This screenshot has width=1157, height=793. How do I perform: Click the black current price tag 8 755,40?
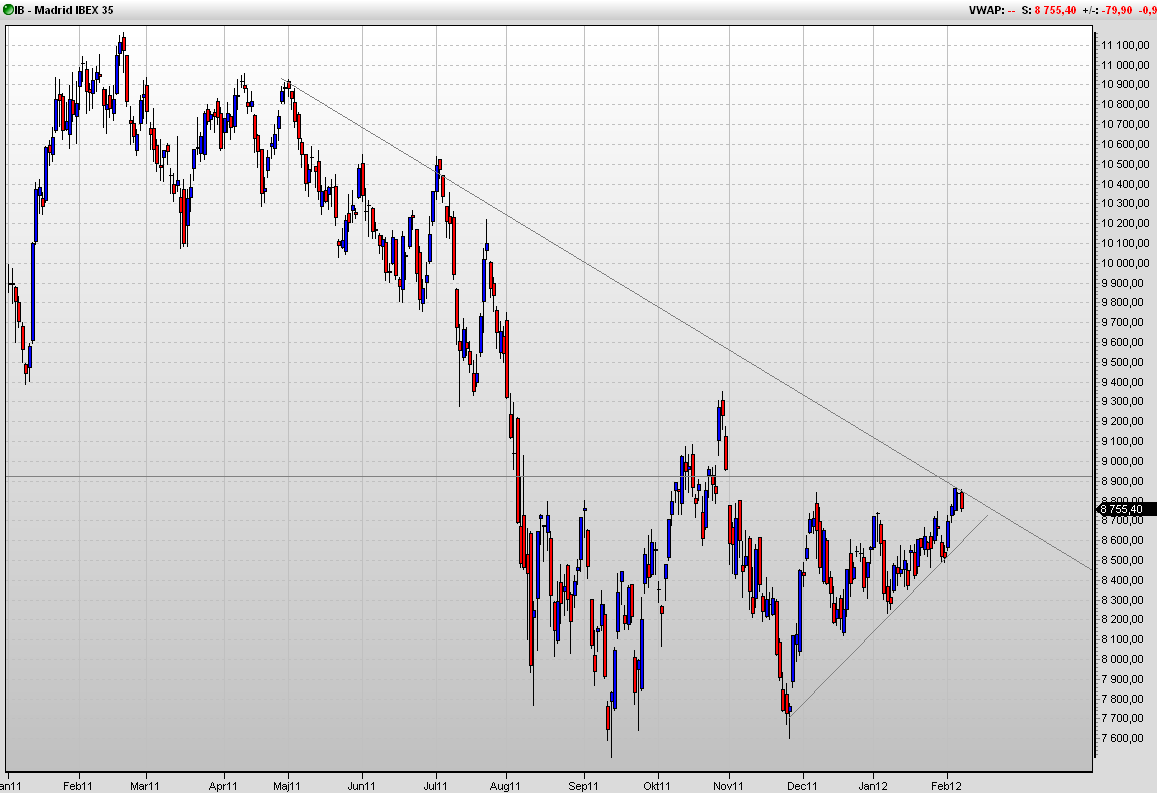point(1126,509)
